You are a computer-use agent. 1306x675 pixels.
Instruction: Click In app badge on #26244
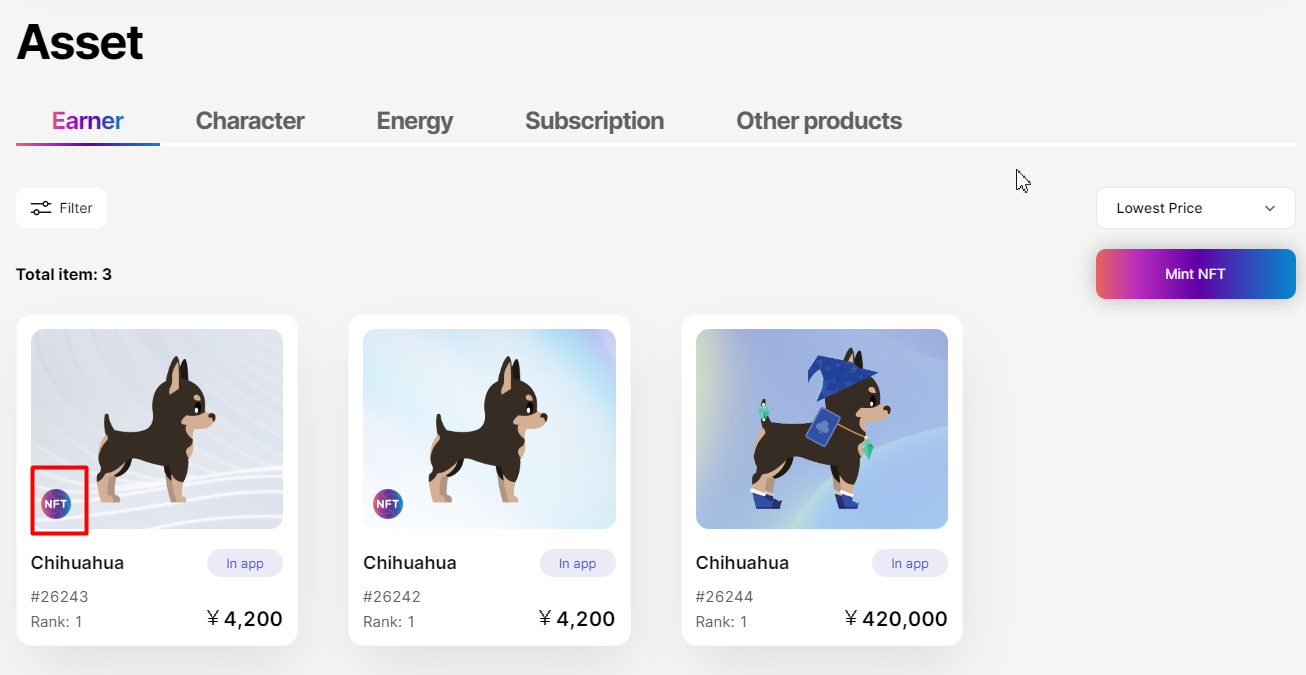(909, 563)
